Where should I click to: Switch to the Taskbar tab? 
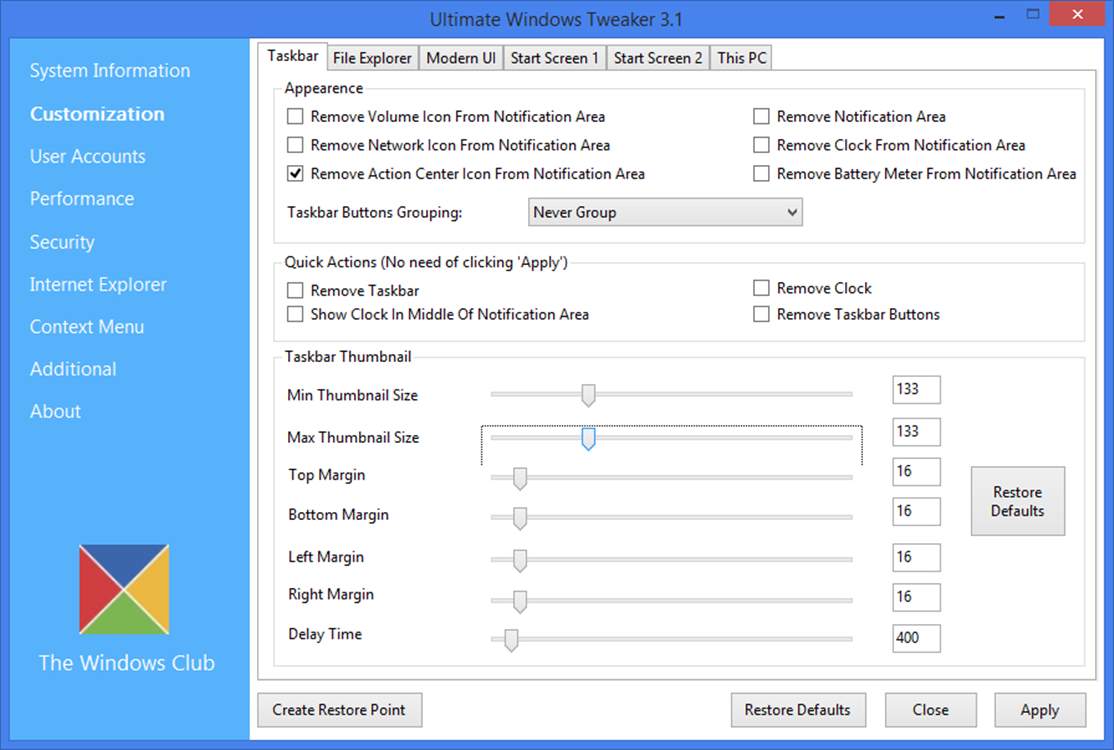coord(292,56)
